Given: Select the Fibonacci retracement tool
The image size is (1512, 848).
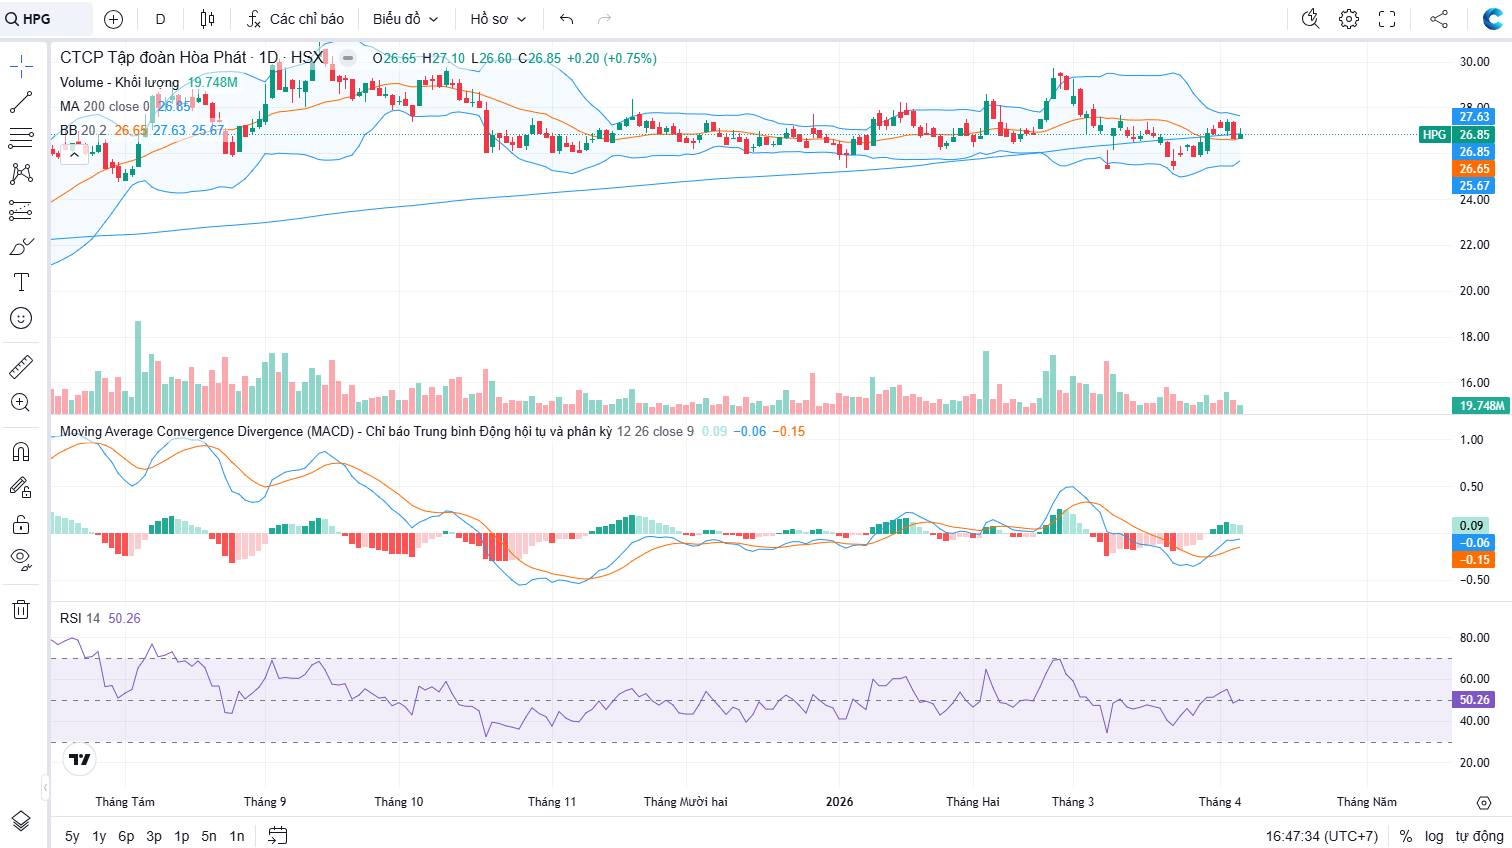Looking at the screenshot, I should pyautogui.click(x=21, y=137).
